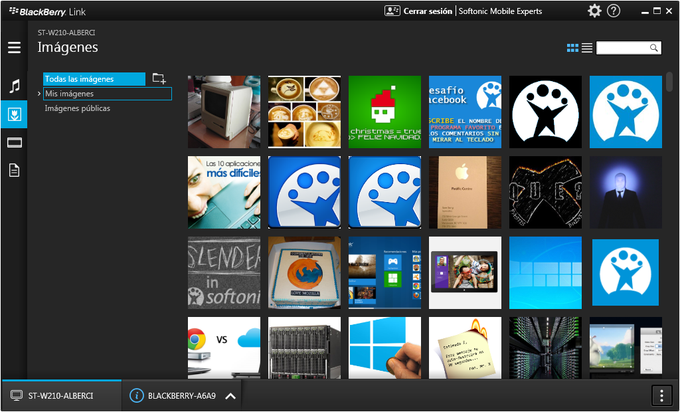Click the add new folder icon
The image size is (680, 412).
(x=159, y=78)
